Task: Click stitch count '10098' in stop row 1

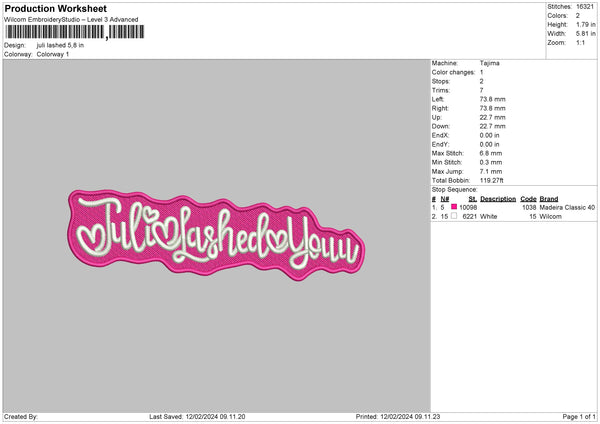Action: coord(468,207)
